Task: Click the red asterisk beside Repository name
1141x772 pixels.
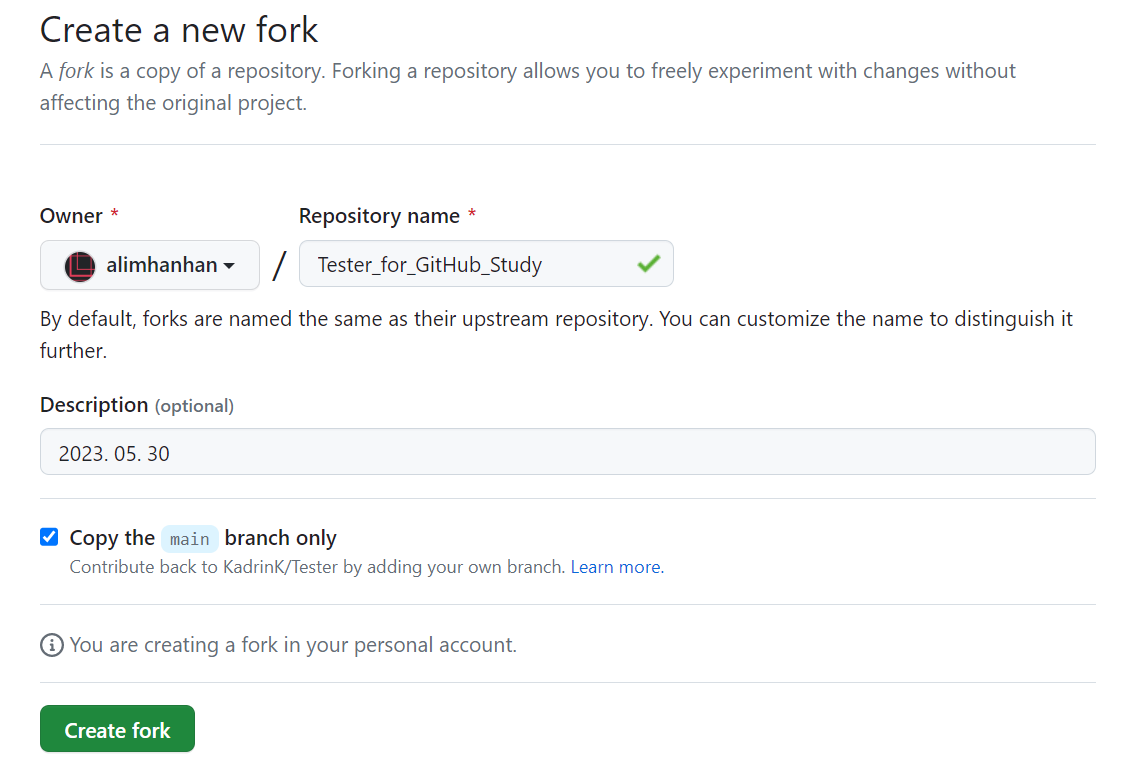Action: coord(472,216)
